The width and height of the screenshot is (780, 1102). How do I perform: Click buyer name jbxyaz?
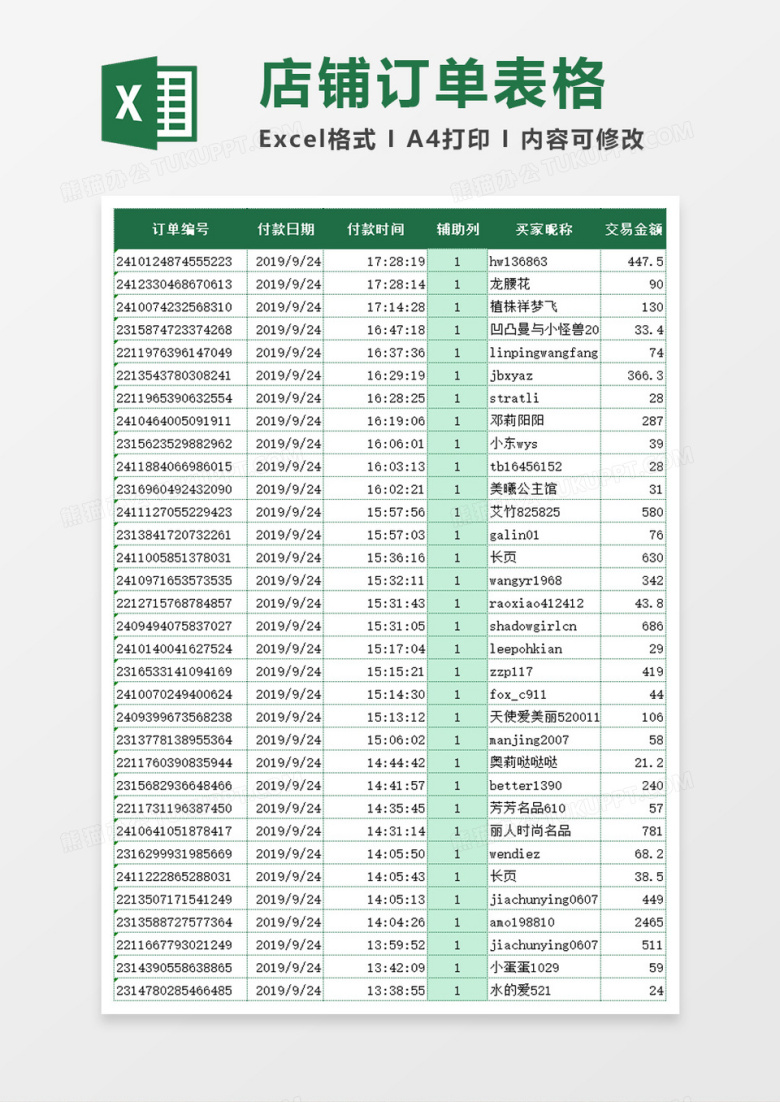pos(512,375)
